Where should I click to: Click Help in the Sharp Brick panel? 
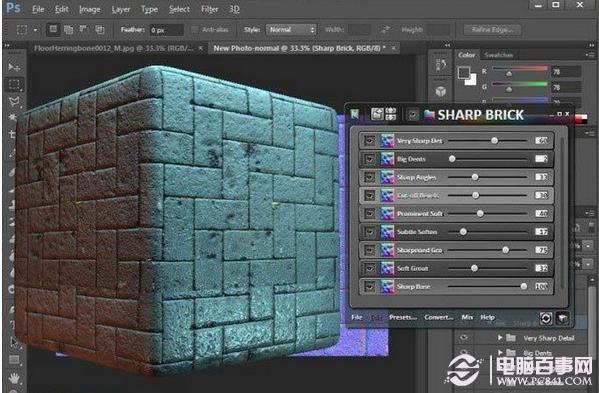click(487, 317)
